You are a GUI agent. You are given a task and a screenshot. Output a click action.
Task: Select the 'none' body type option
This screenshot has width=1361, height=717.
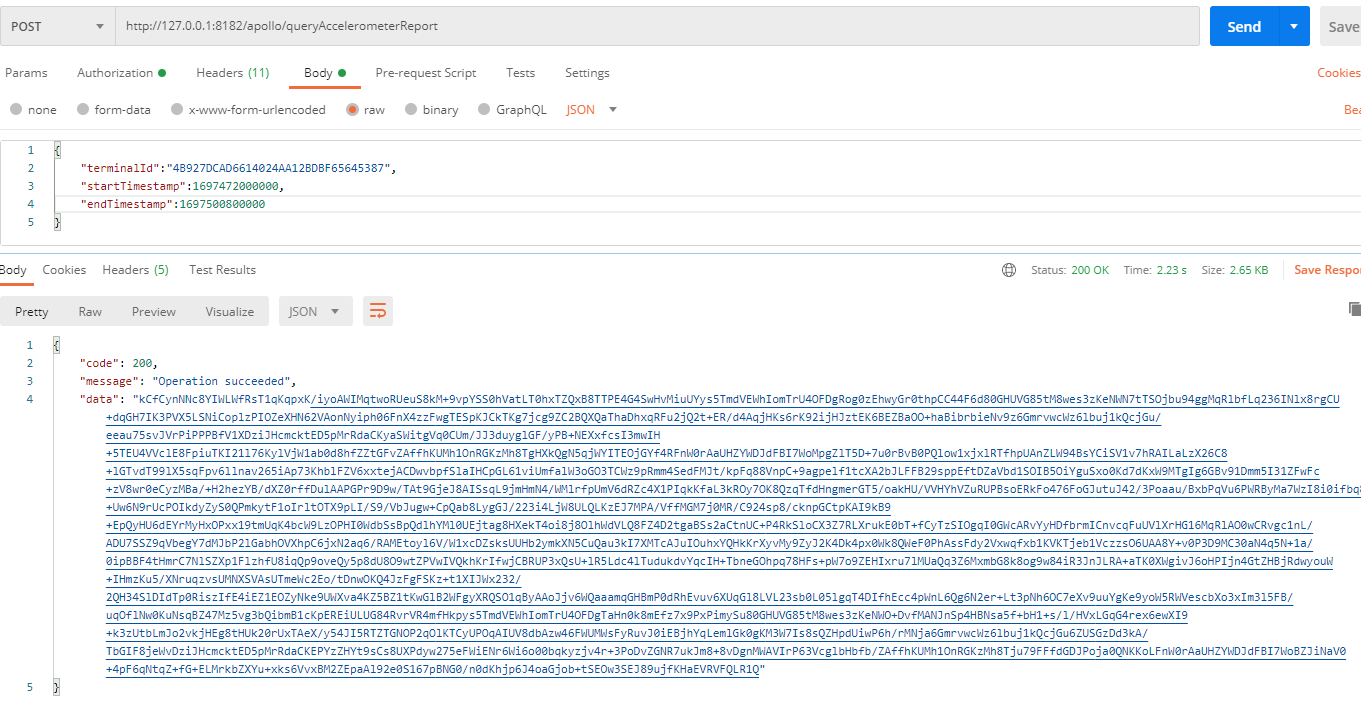click(16, 110)
